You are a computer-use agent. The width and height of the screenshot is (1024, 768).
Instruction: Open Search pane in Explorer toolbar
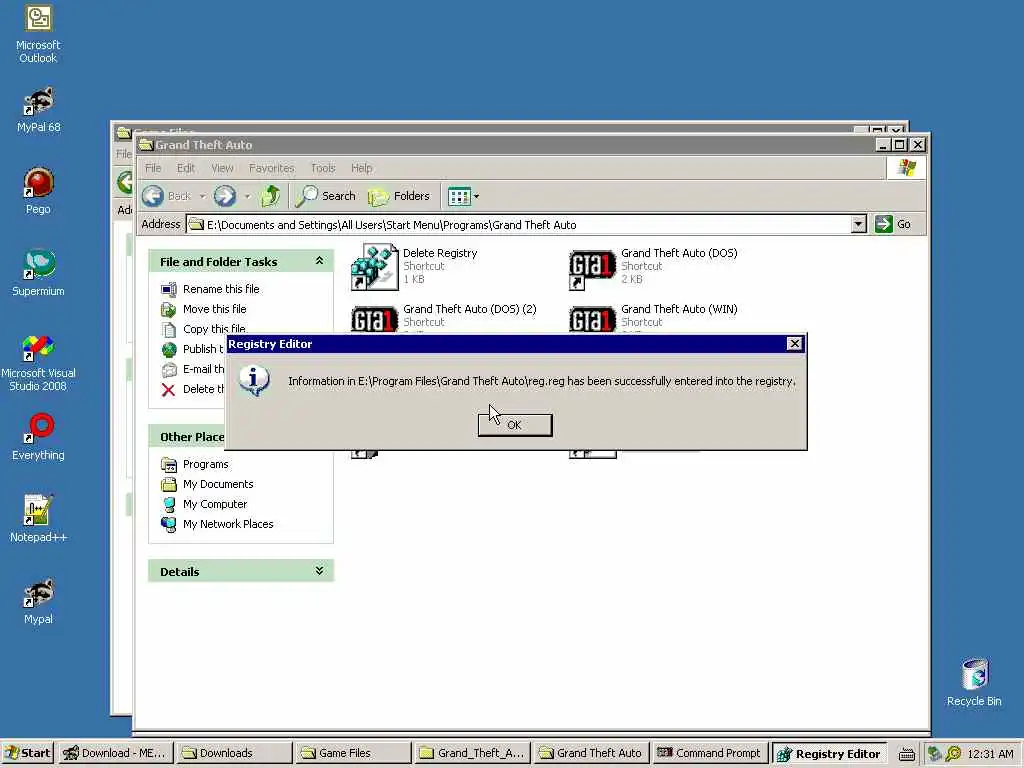click(x=325, y=196)
